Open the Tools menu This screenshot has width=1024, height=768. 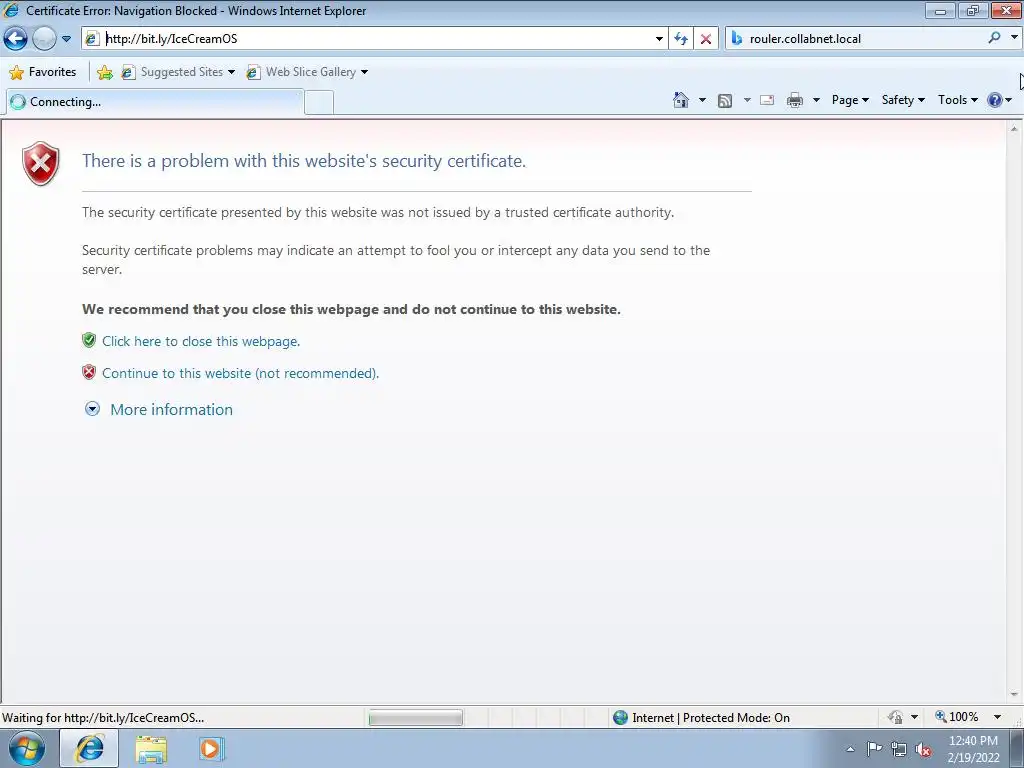[x=957, y=100]
